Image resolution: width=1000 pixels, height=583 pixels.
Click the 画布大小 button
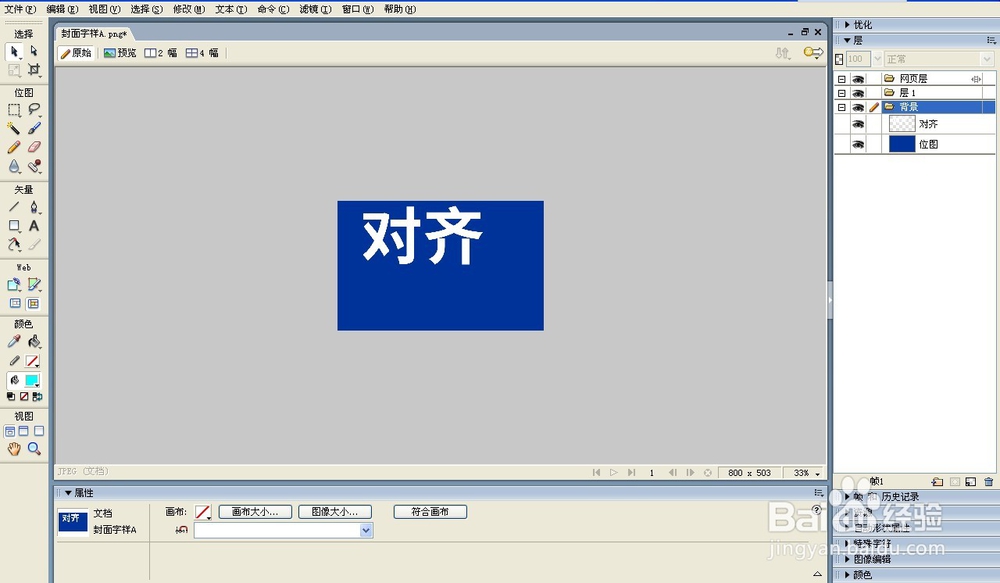255,512
